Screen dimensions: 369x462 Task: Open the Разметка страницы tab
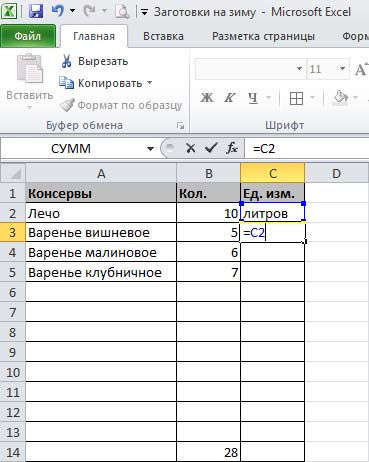[x=263, y=36]
